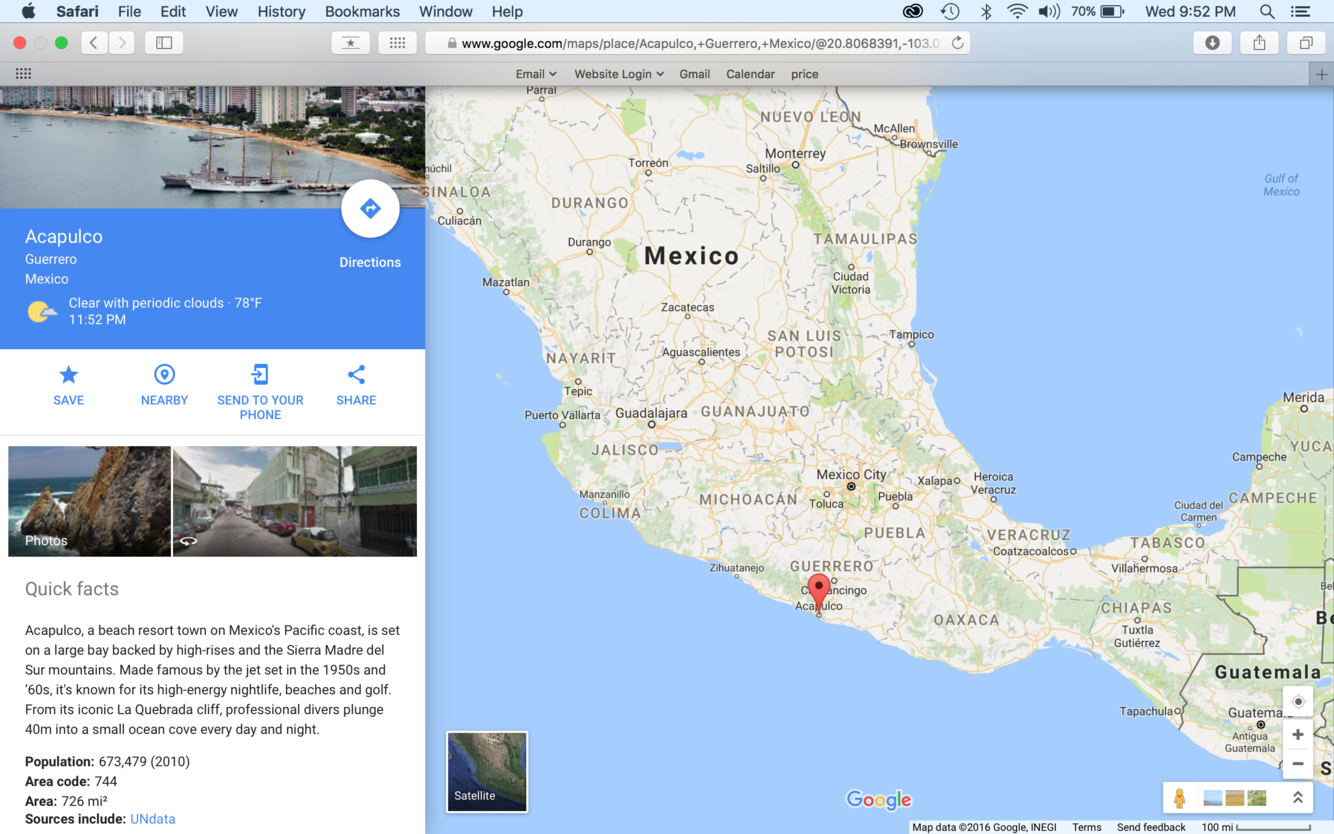Show the Safari downloads
1334x834 pixels.
coord(1212,43)
